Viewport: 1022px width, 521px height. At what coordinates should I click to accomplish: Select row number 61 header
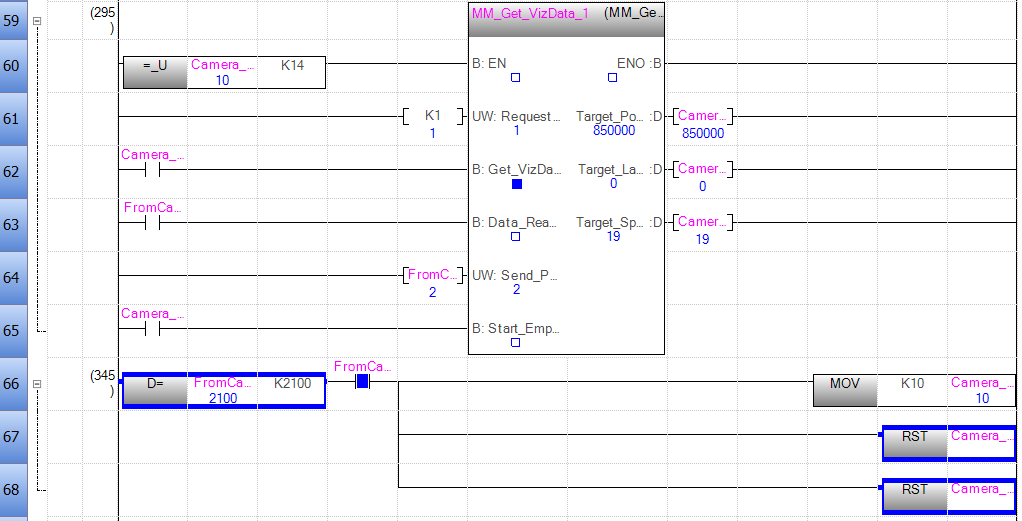(12, 119)
